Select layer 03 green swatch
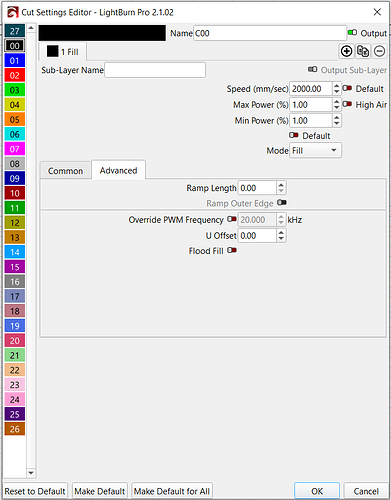Viewport: 391px width, 500px height. coord(15,90)
